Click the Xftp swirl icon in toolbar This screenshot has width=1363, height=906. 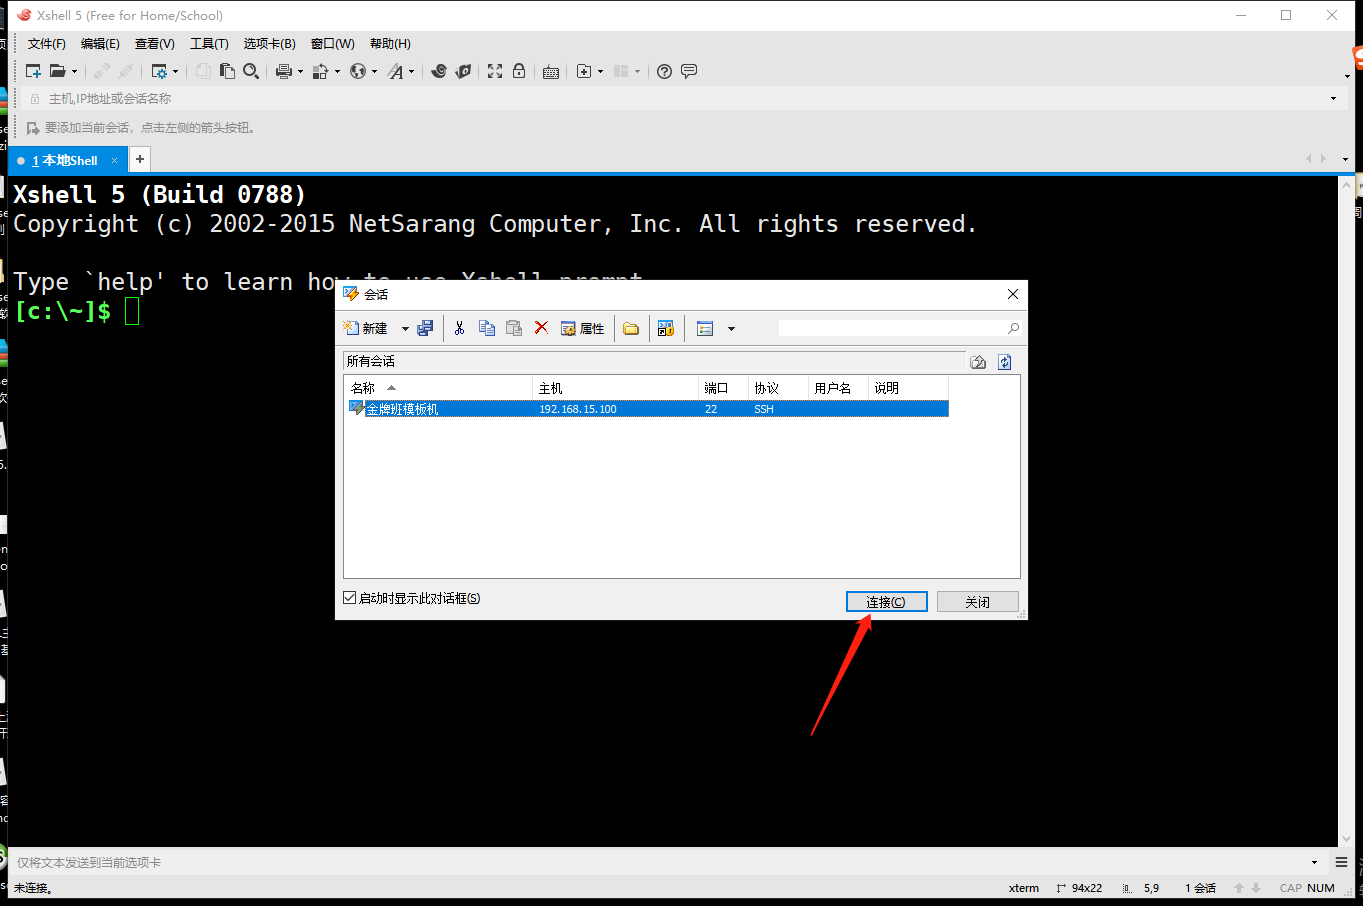pos(438,71)
